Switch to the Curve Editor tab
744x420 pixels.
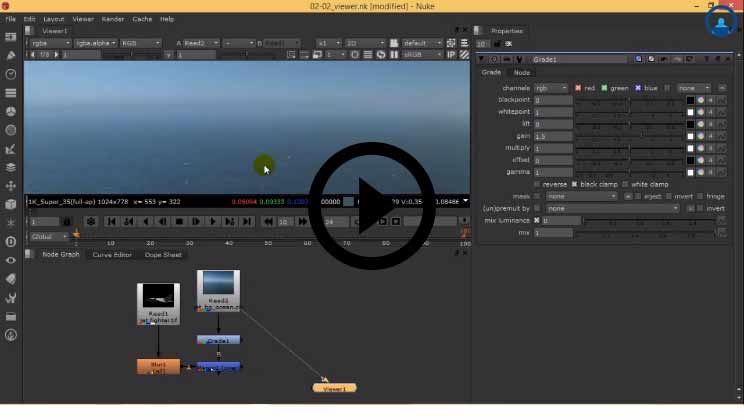click(112, 254)
